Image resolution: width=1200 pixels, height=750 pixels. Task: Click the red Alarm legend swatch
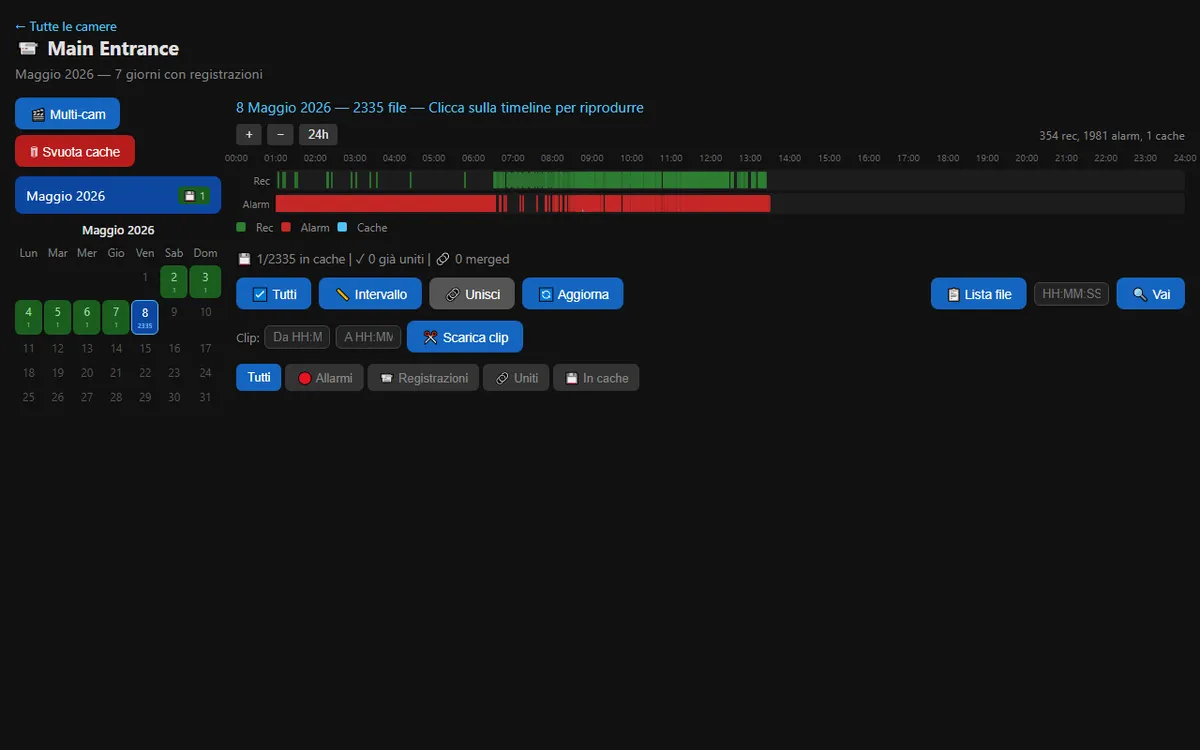pyautogui.click(x=286, y=227)
